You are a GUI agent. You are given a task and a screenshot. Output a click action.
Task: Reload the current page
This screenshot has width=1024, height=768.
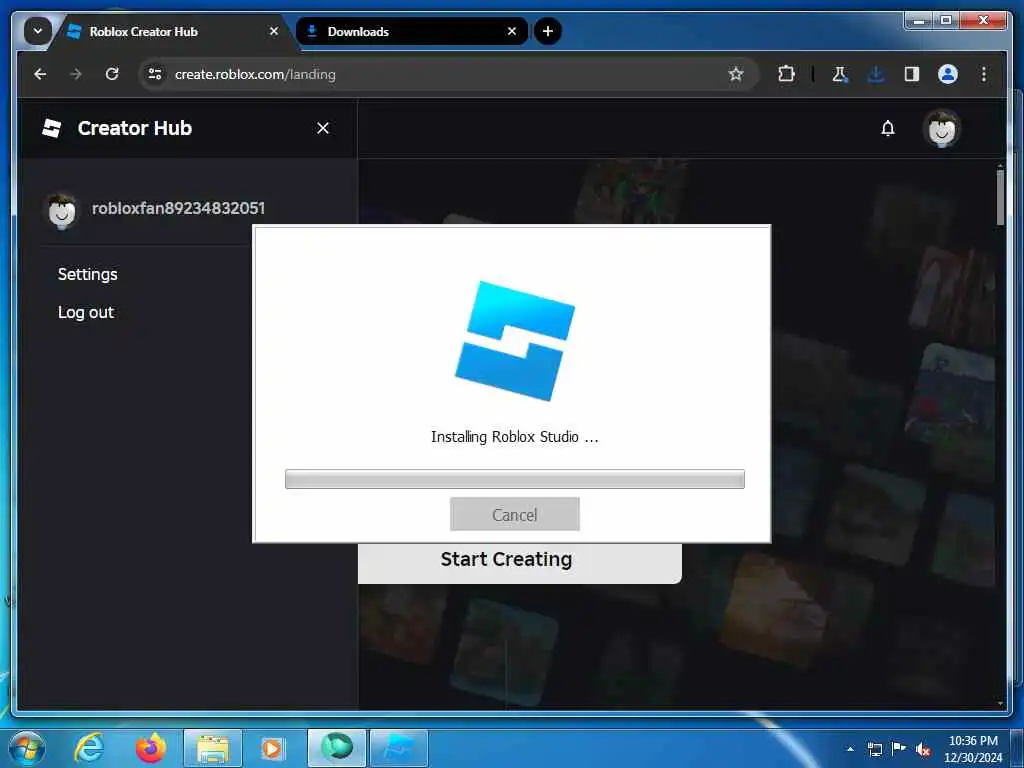point(112,74)
